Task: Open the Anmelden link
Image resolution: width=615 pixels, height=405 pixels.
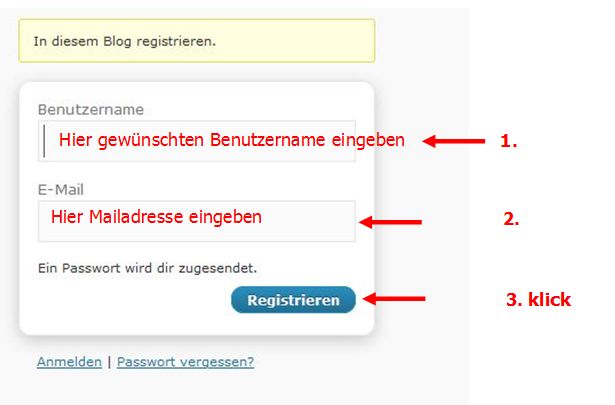Action: [69, 362]
